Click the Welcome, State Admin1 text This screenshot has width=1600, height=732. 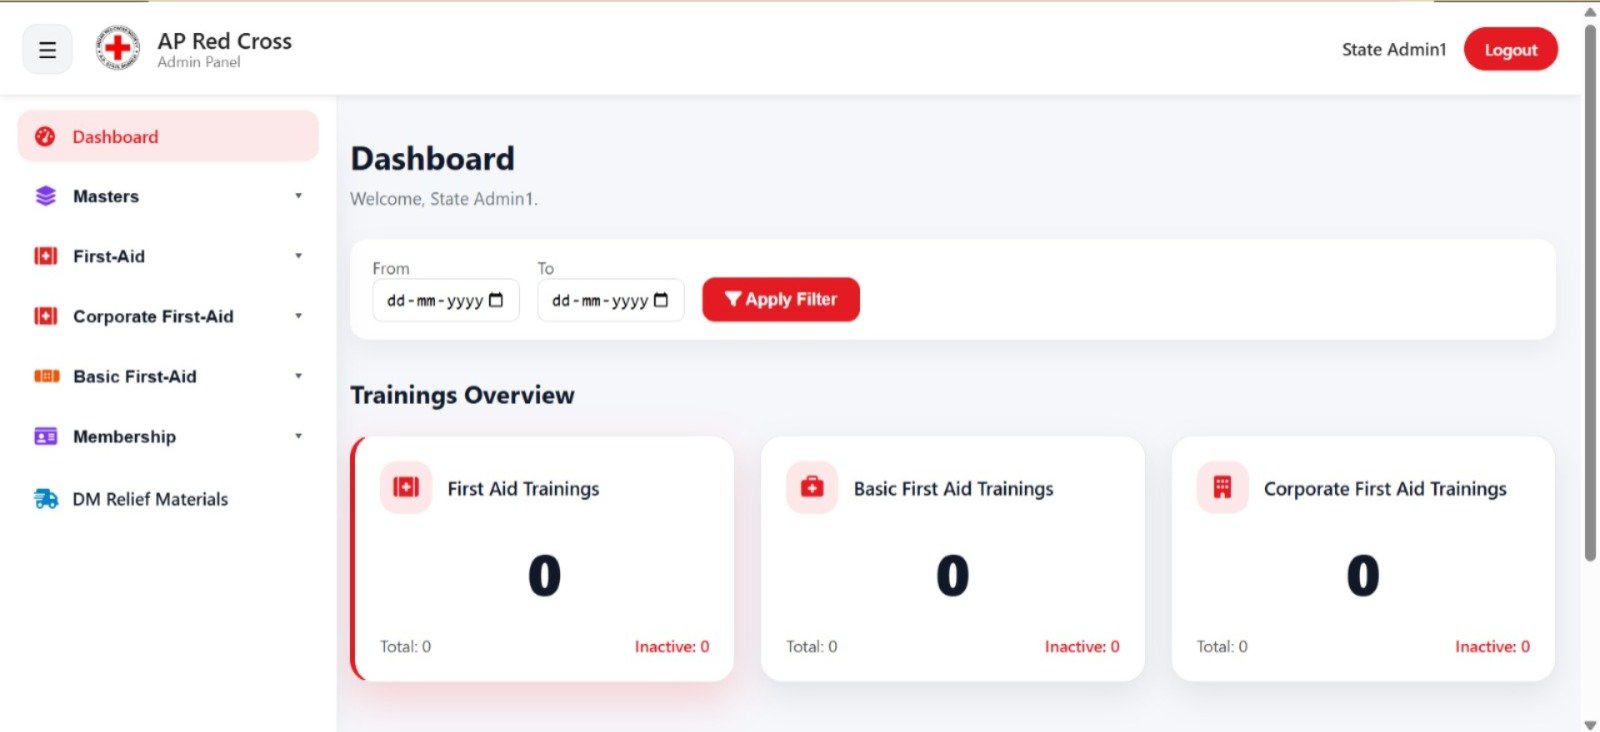pos(444,199)
